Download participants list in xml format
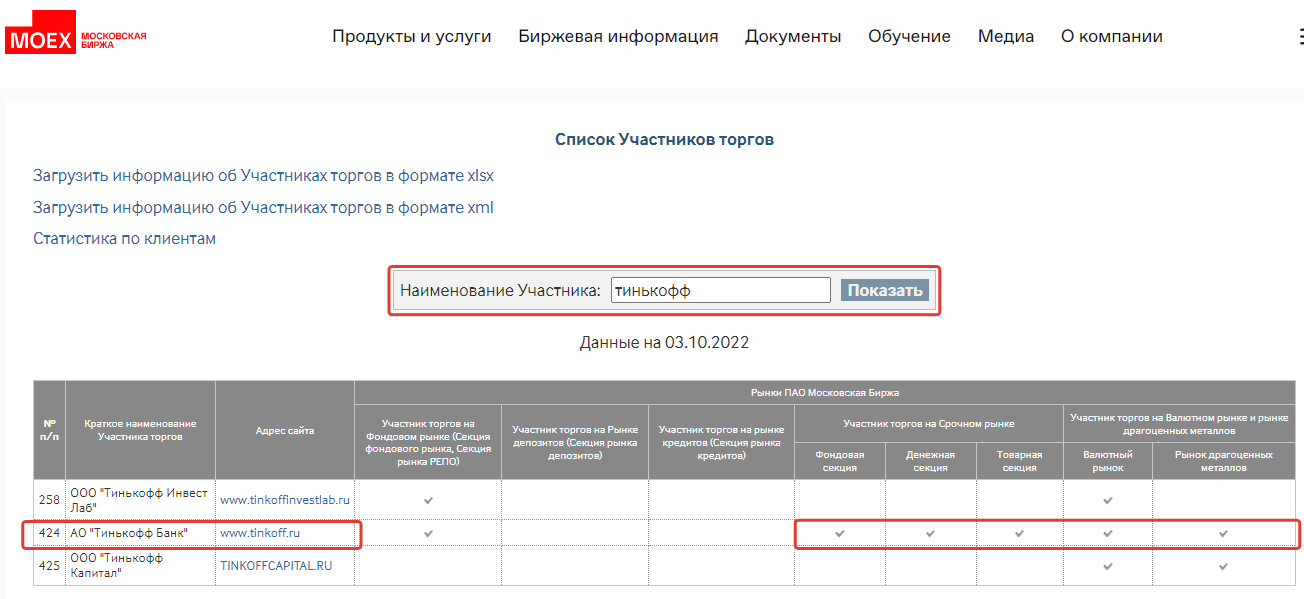 pos(263,208)
